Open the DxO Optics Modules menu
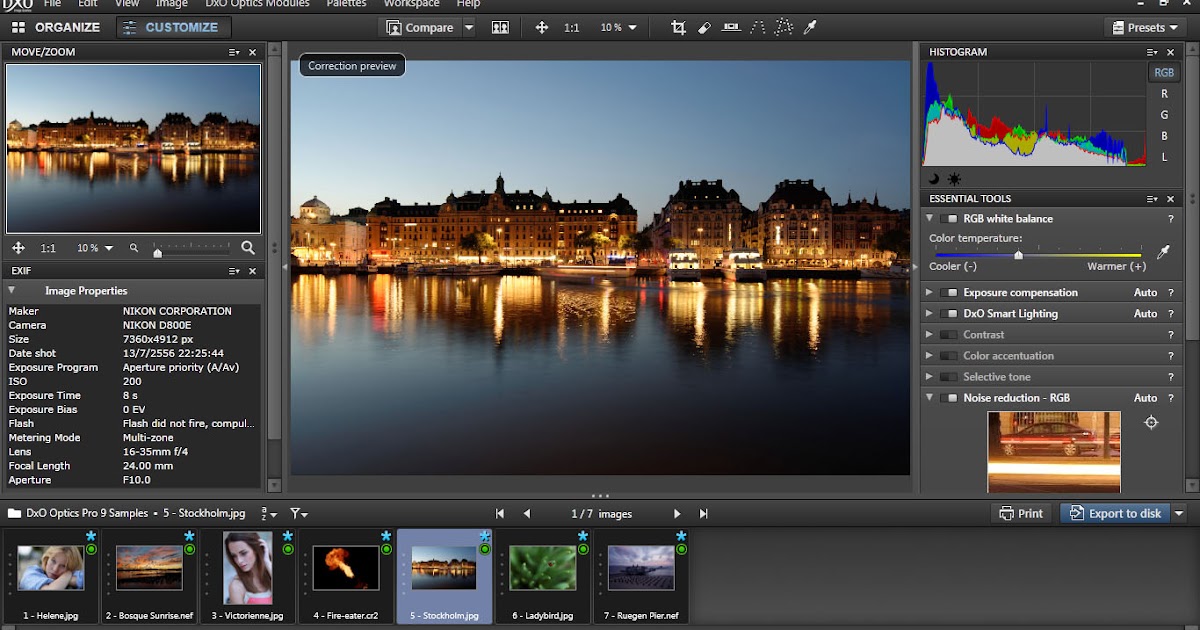Viewport: 1200px width, 630px height. pos(255,4)
